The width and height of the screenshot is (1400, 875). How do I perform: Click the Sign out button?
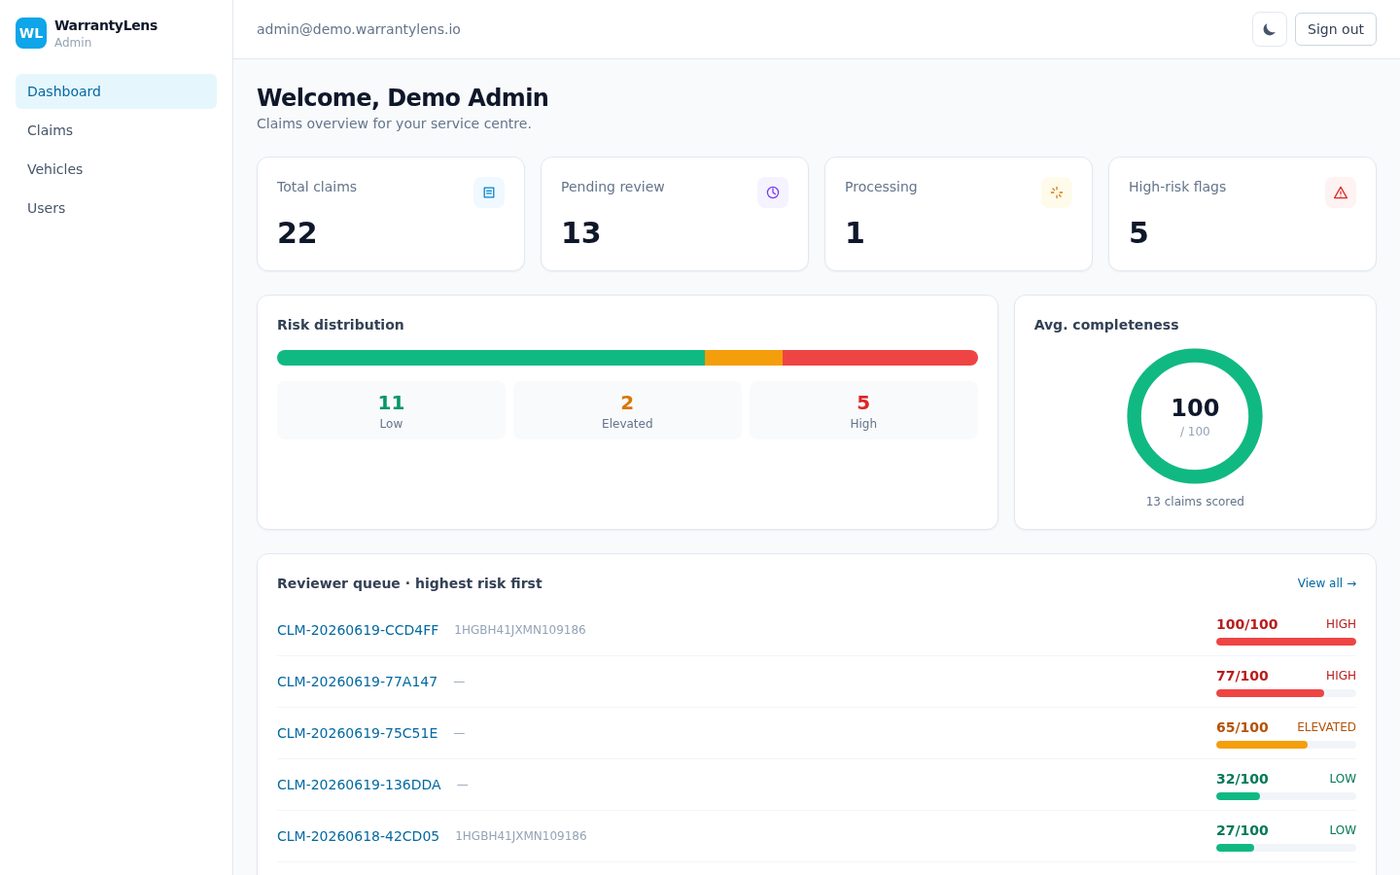pyautogui.click(x=1335, y=29)
